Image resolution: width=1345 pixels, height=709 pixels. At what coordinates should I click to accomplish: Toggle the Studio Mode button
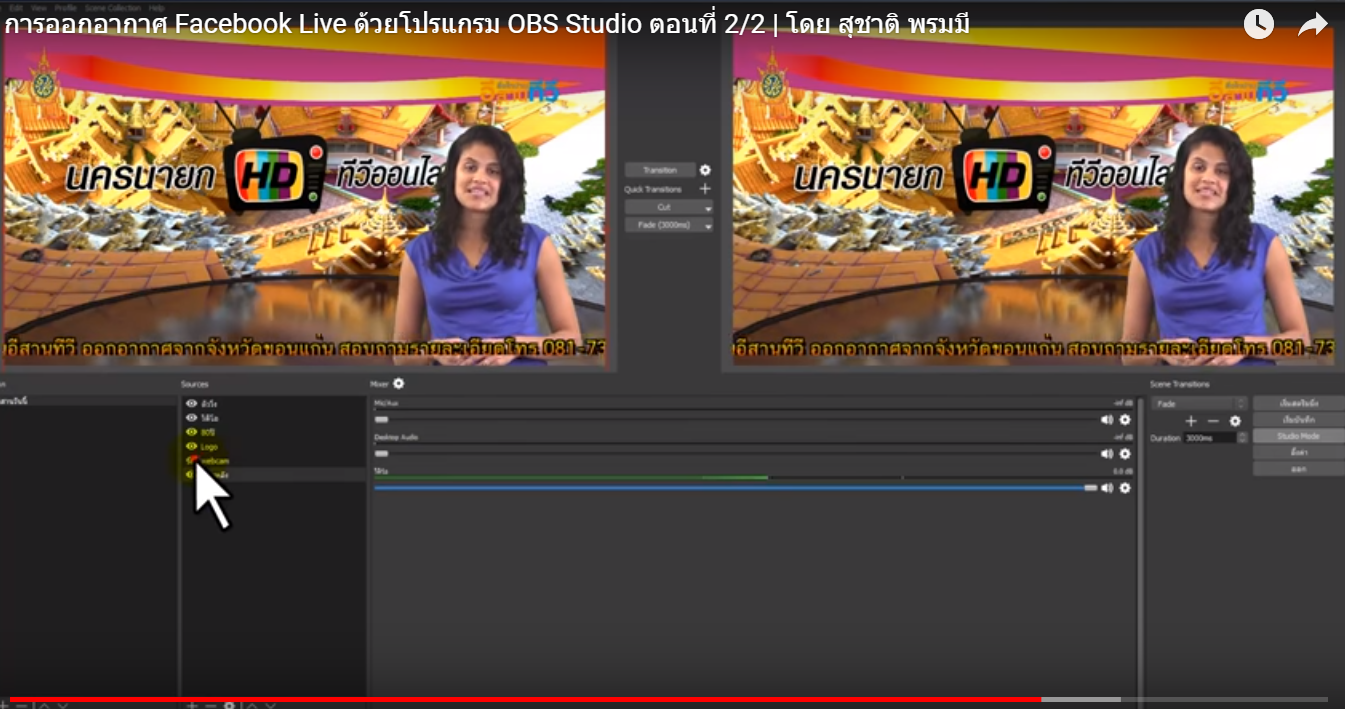[x=1299, y=436]
